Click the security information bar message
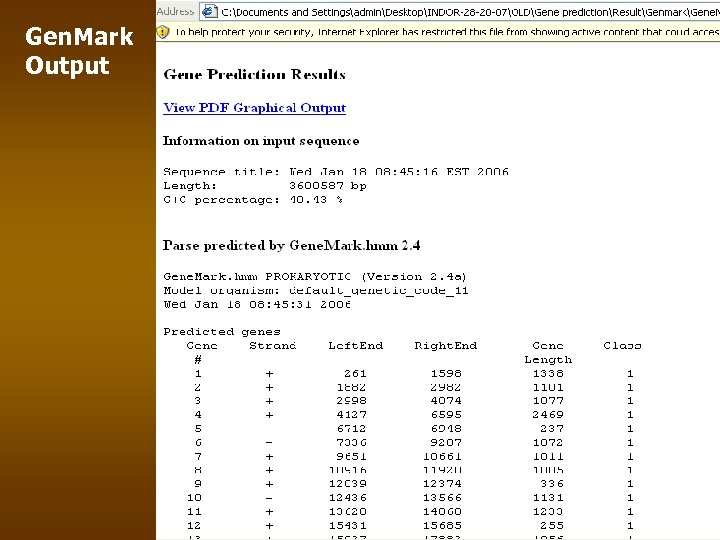This screenshot has height=540, width=720. pyautogui.click(x=448, y=32)
